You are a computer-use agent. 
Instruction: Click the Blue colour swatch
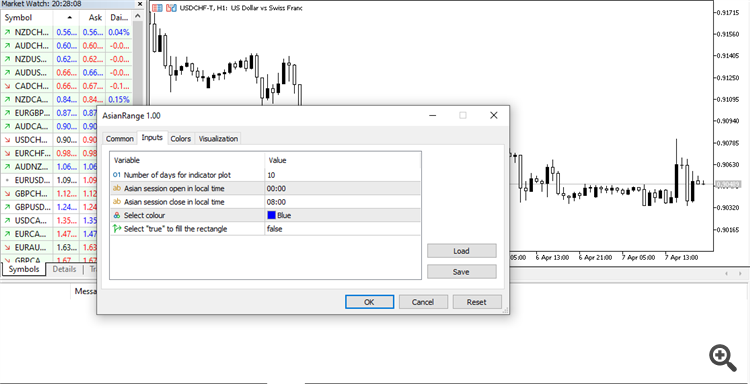(272, 215)
